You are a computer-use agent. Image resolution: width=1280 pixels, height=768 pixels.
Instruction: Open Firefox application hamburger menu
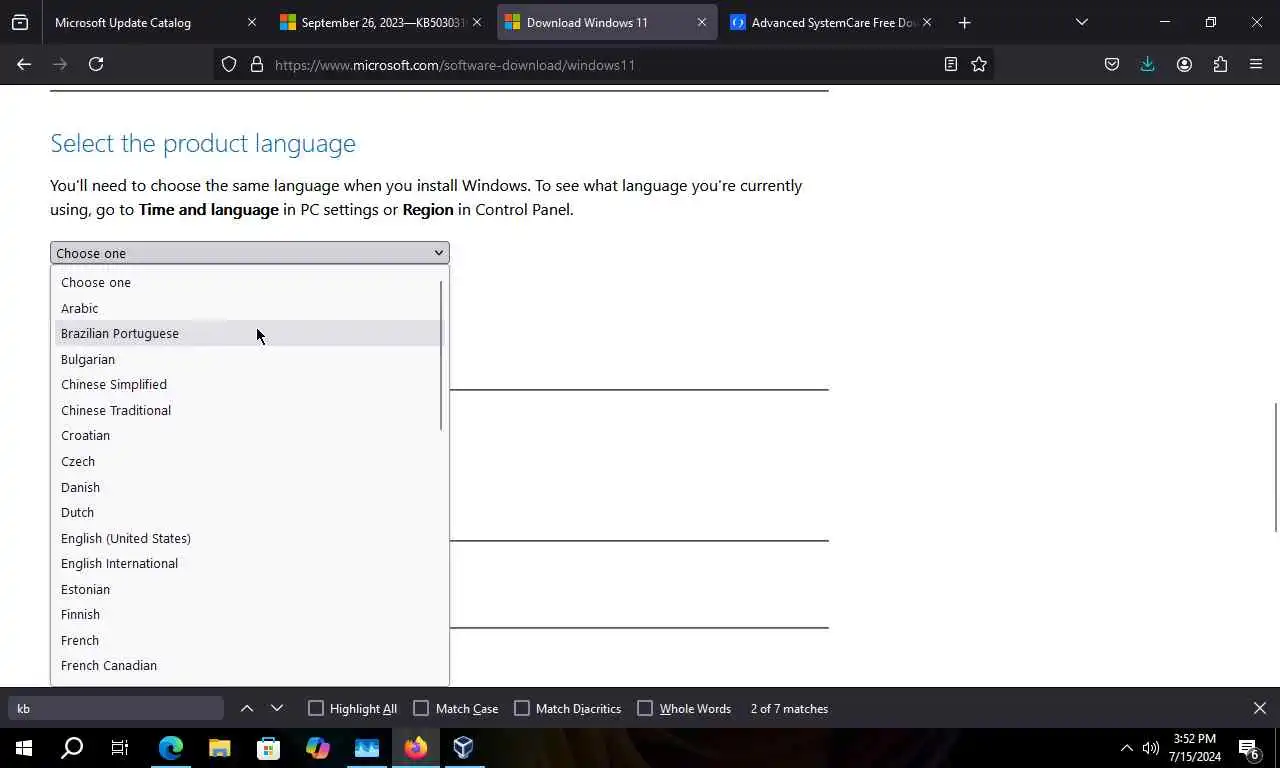click(1256, 64)
